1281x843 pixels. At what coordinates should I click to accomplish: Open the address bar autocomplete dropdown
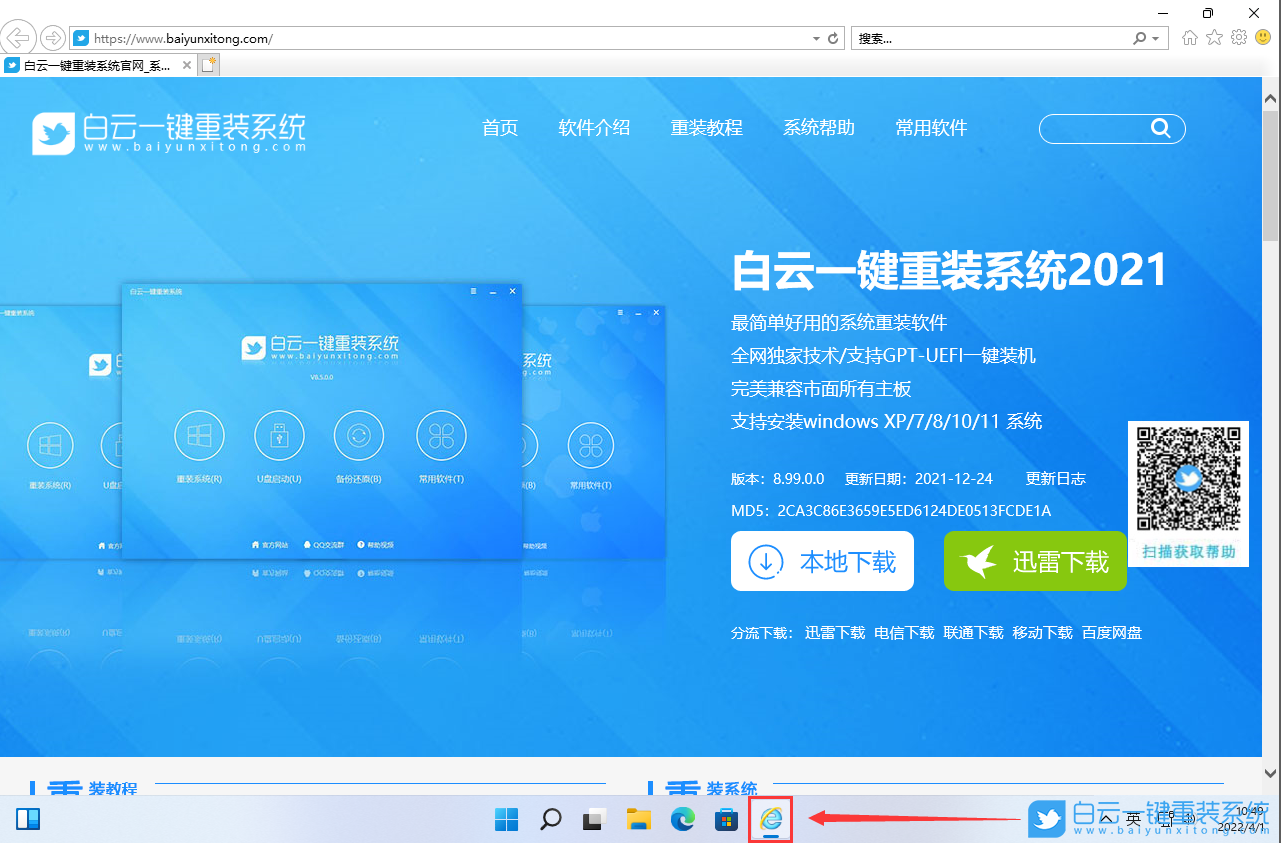point(814,37)
